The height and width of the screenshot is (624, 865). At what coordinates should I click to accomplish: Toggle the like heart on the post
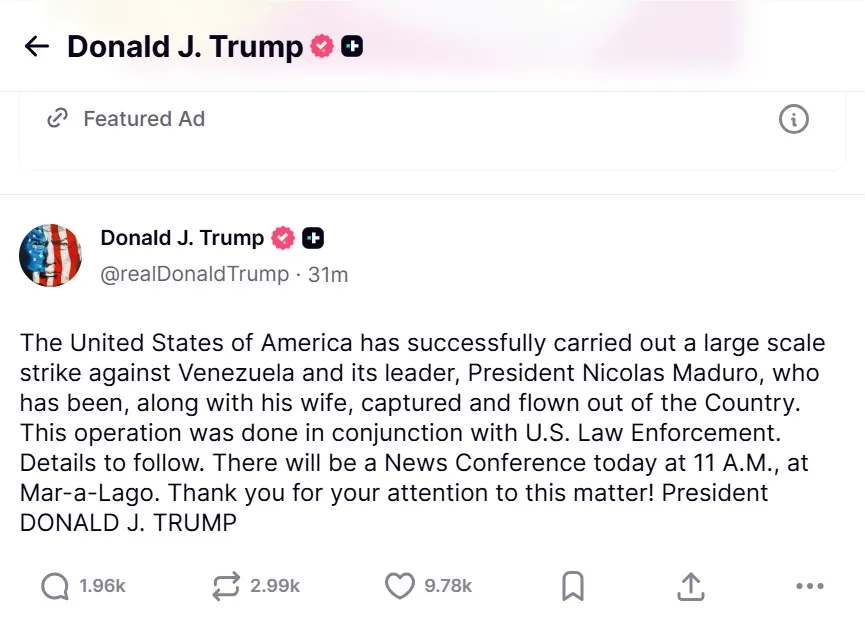tap(399, 587)
